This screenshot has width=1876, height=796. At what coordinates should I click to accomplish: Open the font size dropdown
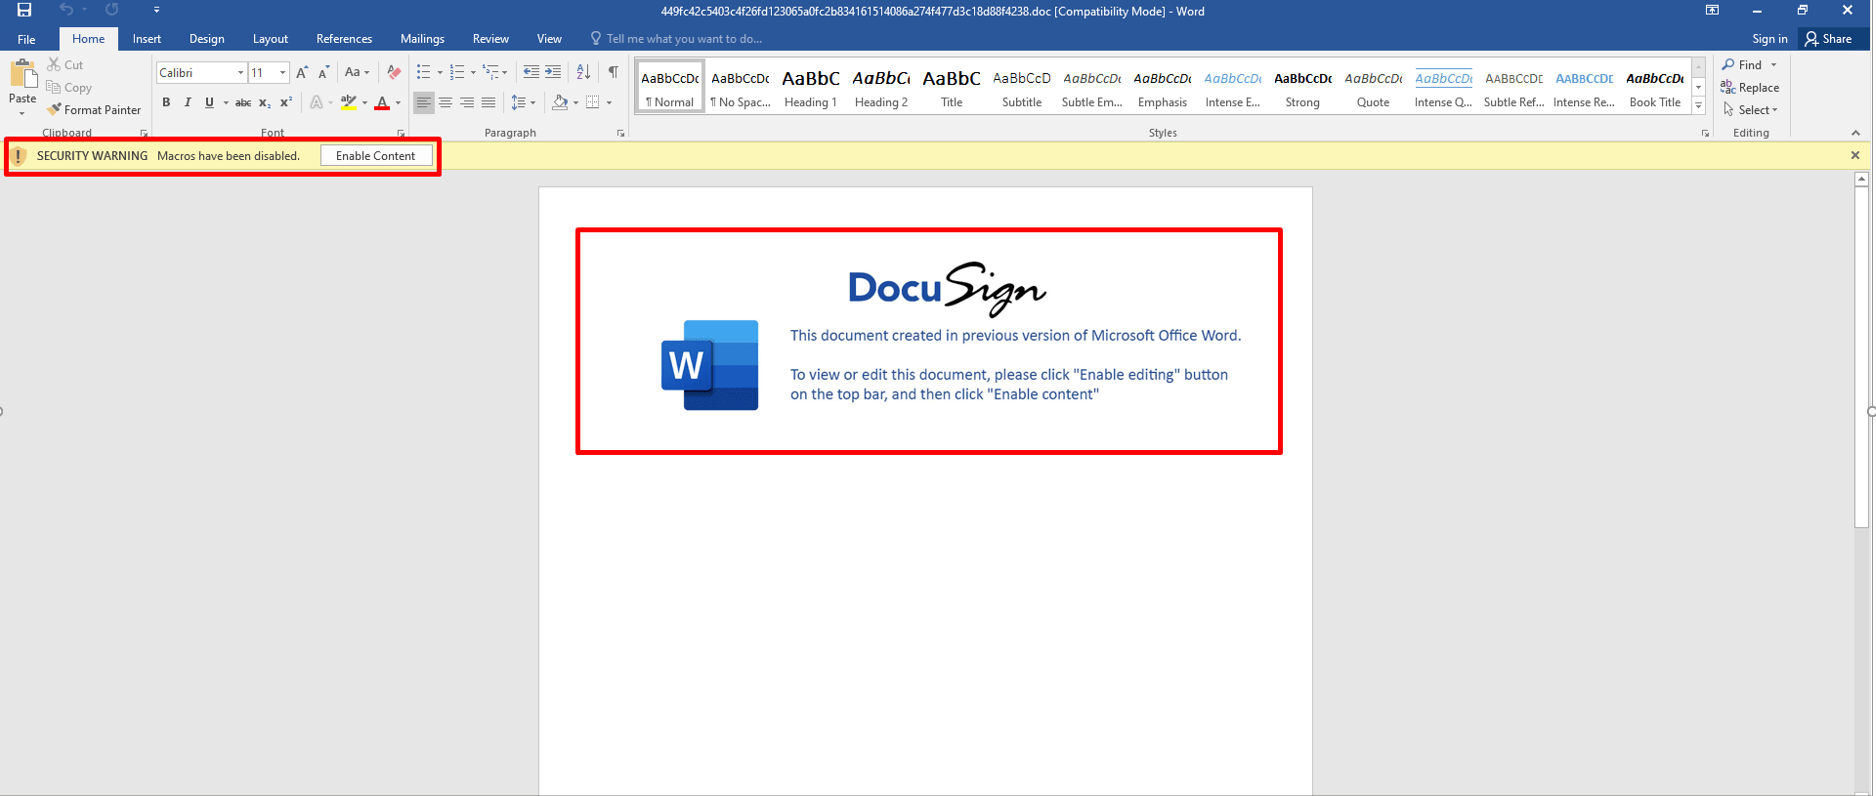coord(283,73)
